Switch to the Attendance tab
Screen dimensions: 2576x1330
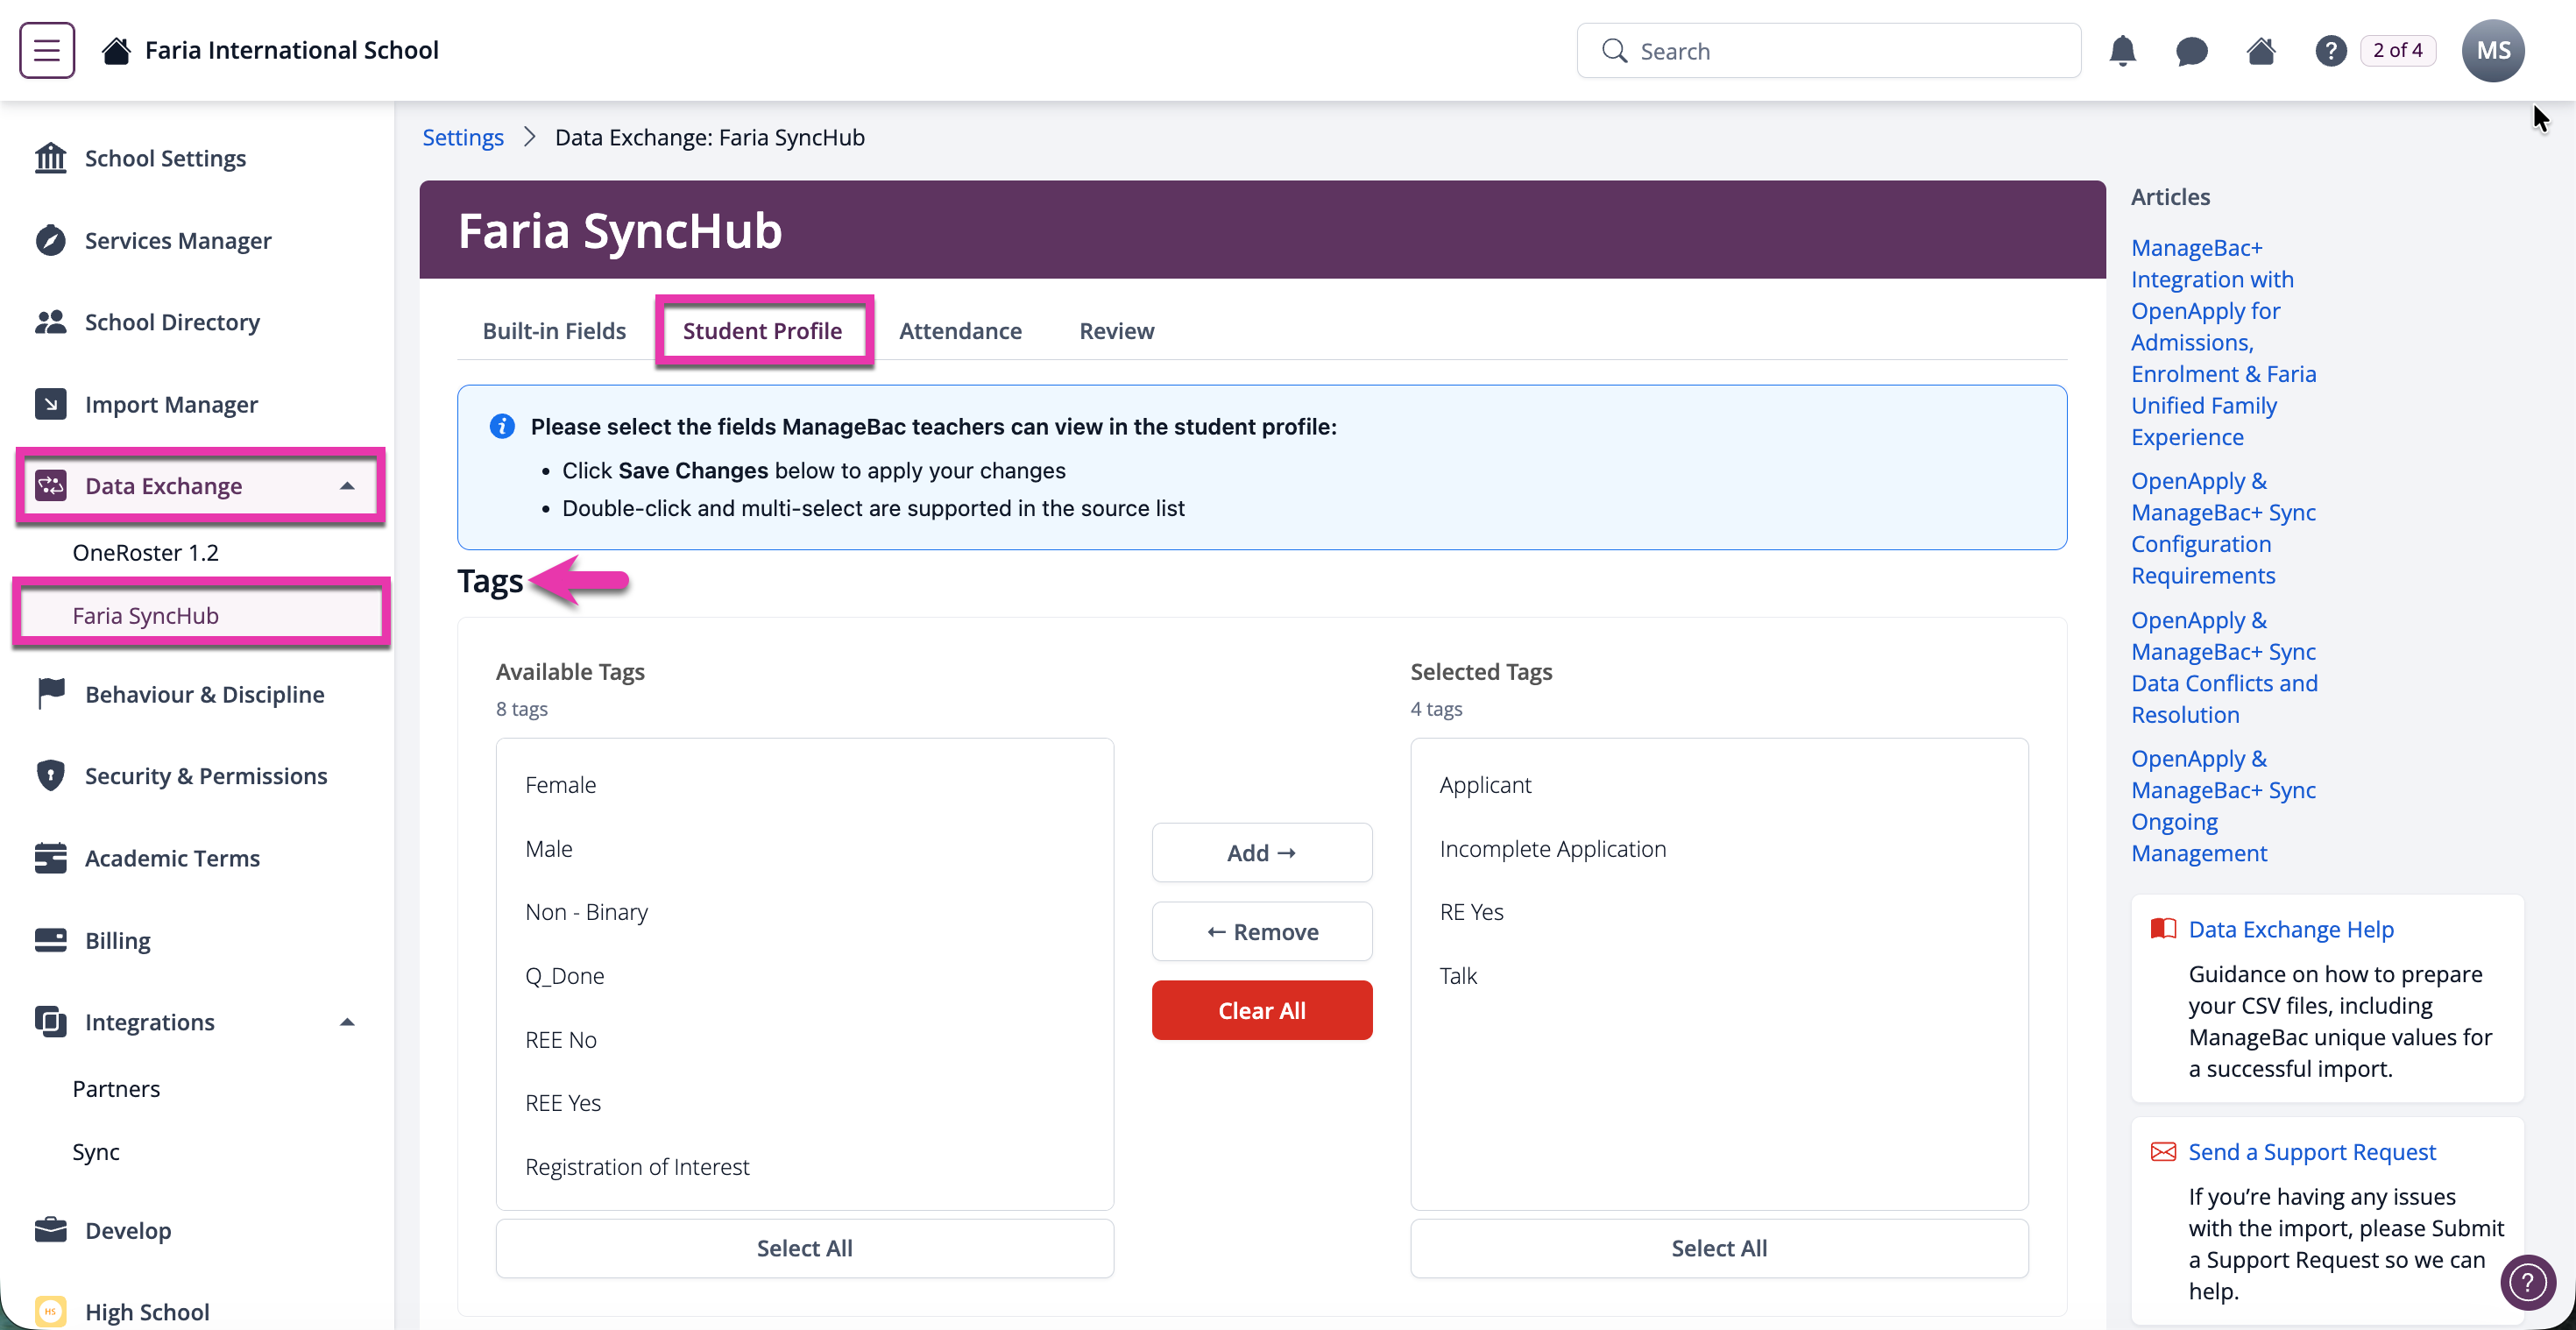(960, 331)
